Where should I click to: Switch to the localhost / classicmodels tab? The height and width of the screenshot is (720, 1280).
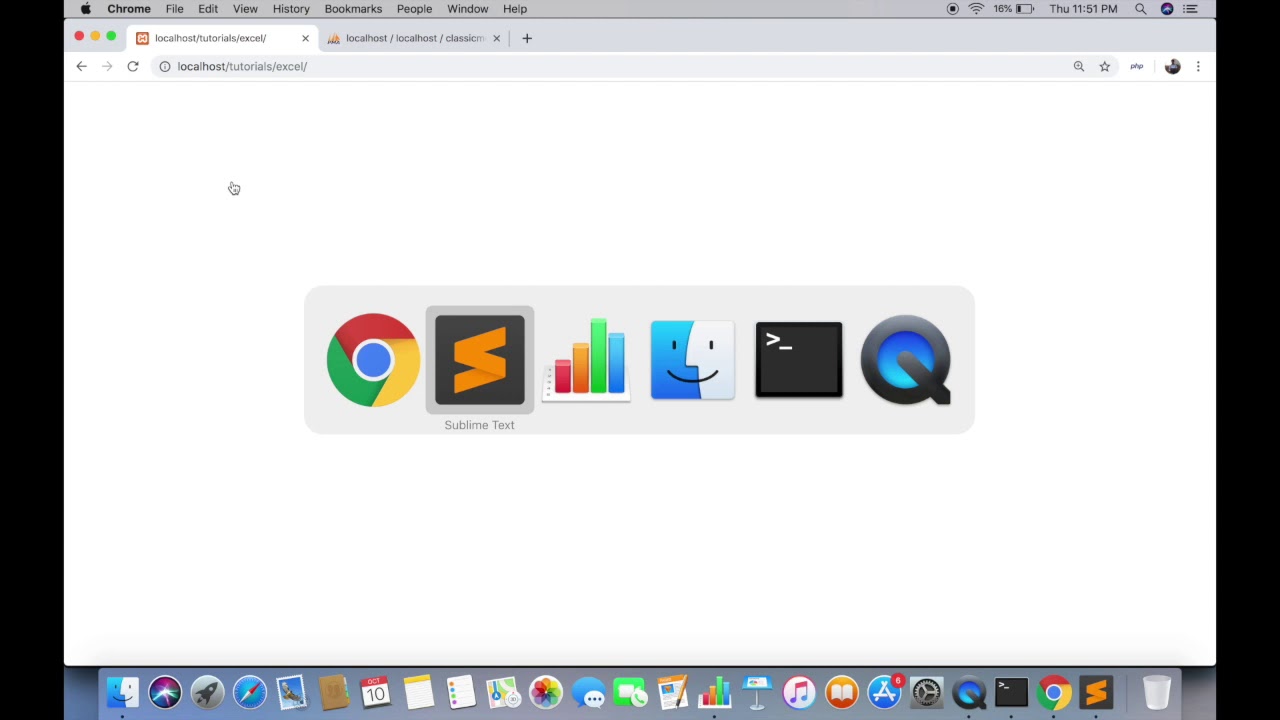414,38
